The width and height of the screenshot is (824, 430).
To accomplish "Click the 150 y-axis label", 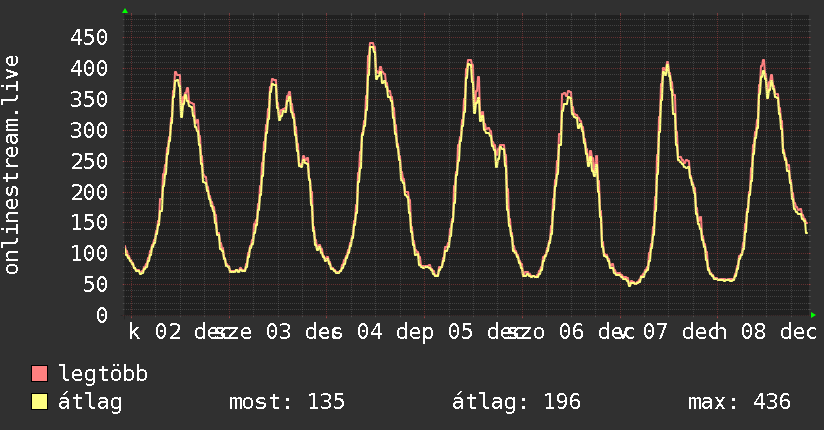I will [89, 222].
